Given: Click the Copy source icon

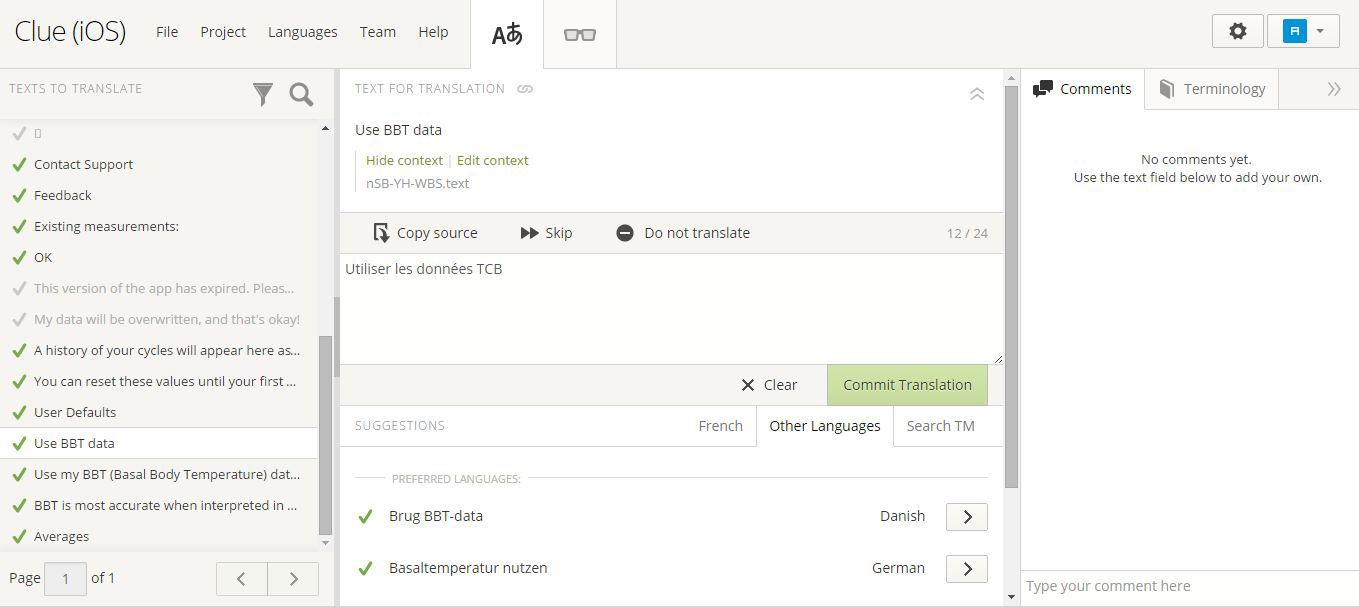Looking at the screenshot, I should (381, 233).
